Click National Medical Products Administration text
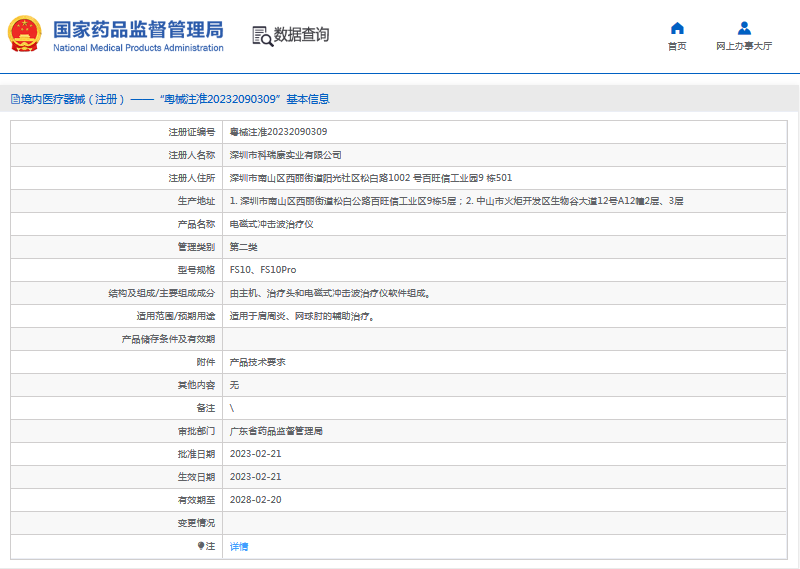 (x=138, y=47)
